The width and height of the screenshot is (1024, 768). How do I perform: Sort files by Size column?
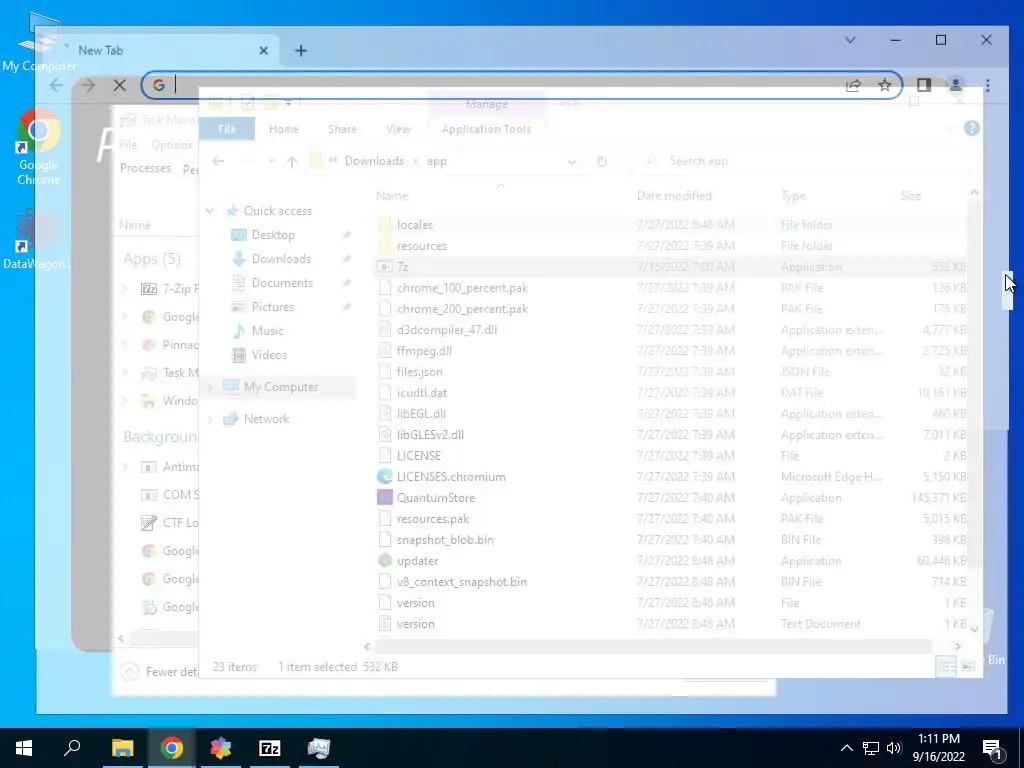[910, 196]
